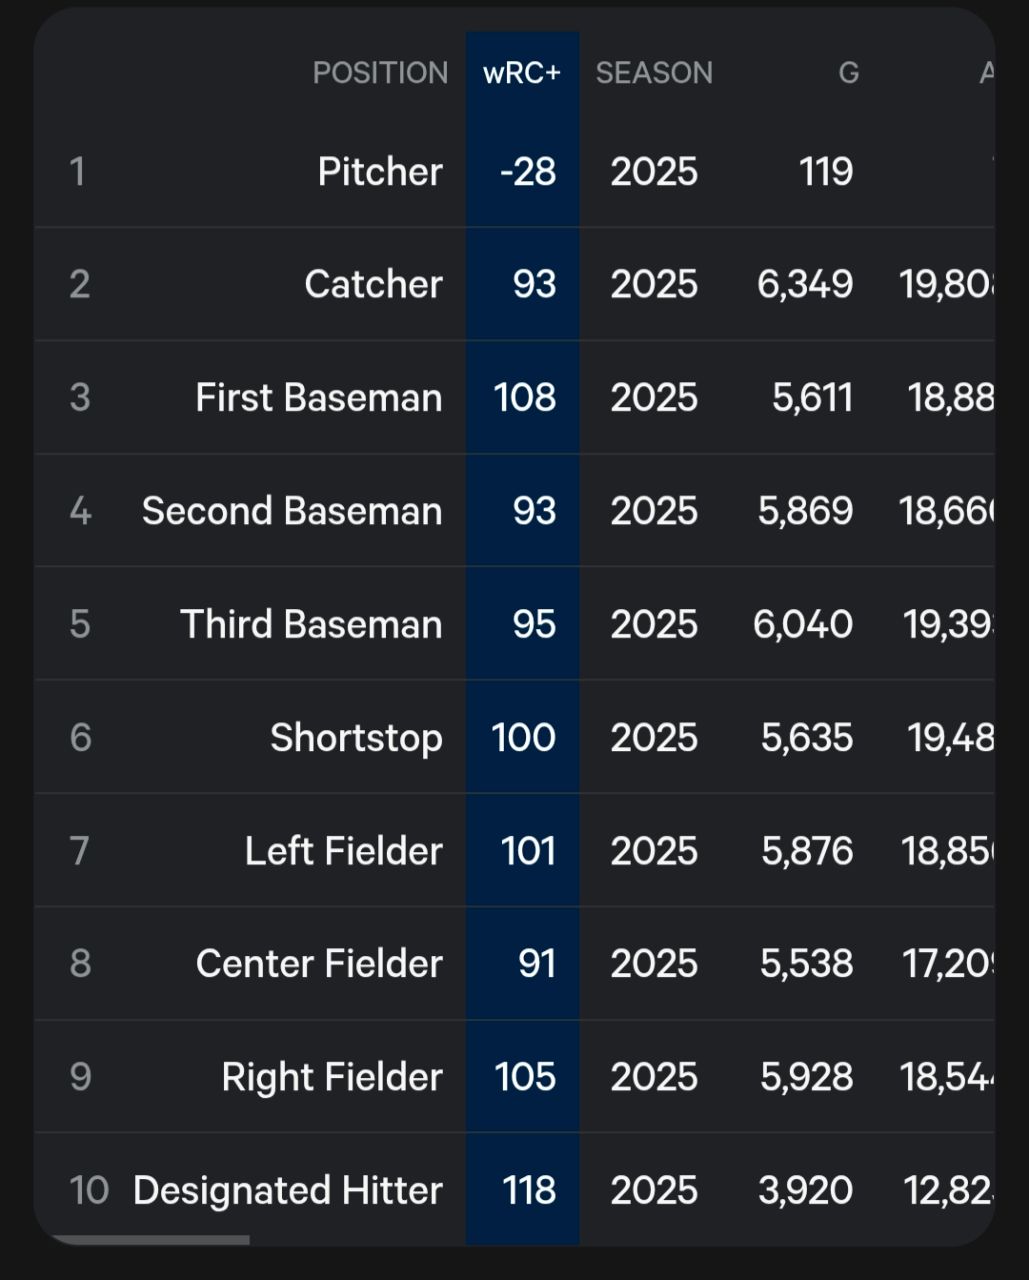Viewport: 1029px width, 1280px height.
Task: Click the Second Baseman position label
Action: (292, 511)
